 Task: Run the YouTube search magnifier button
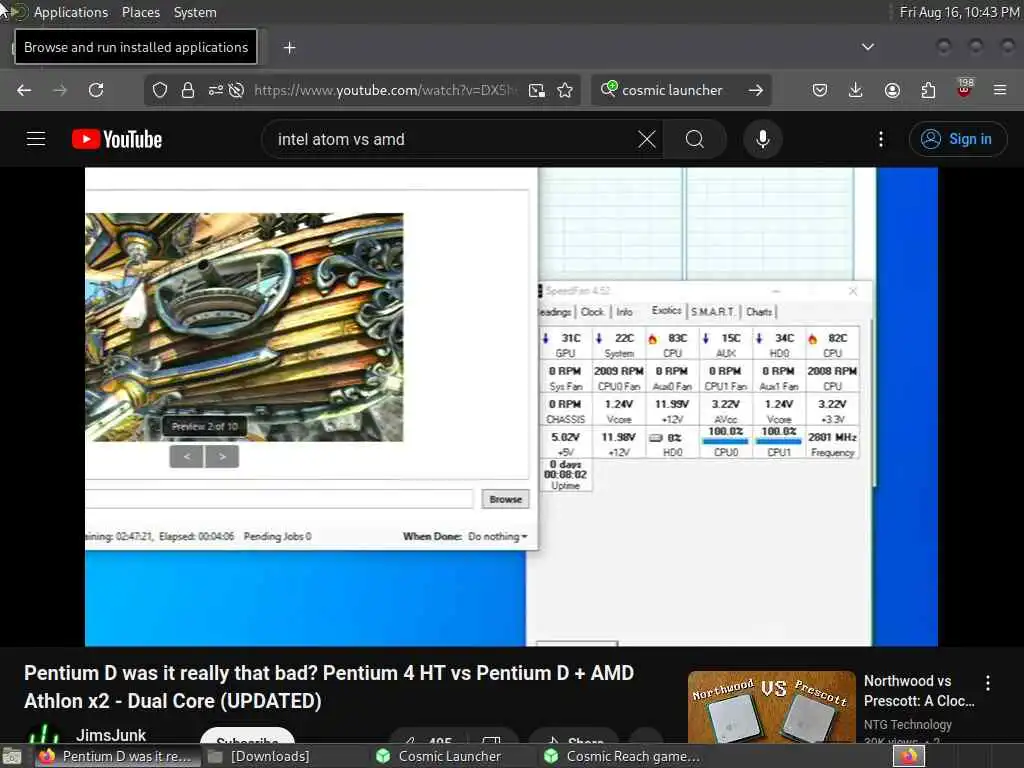695,139
